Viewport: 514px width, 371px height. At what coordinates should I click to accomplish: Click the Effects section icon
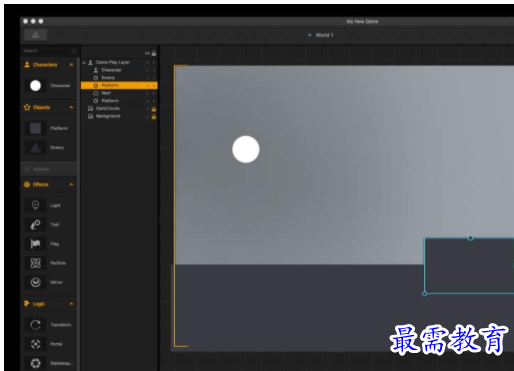coord(27,185)
